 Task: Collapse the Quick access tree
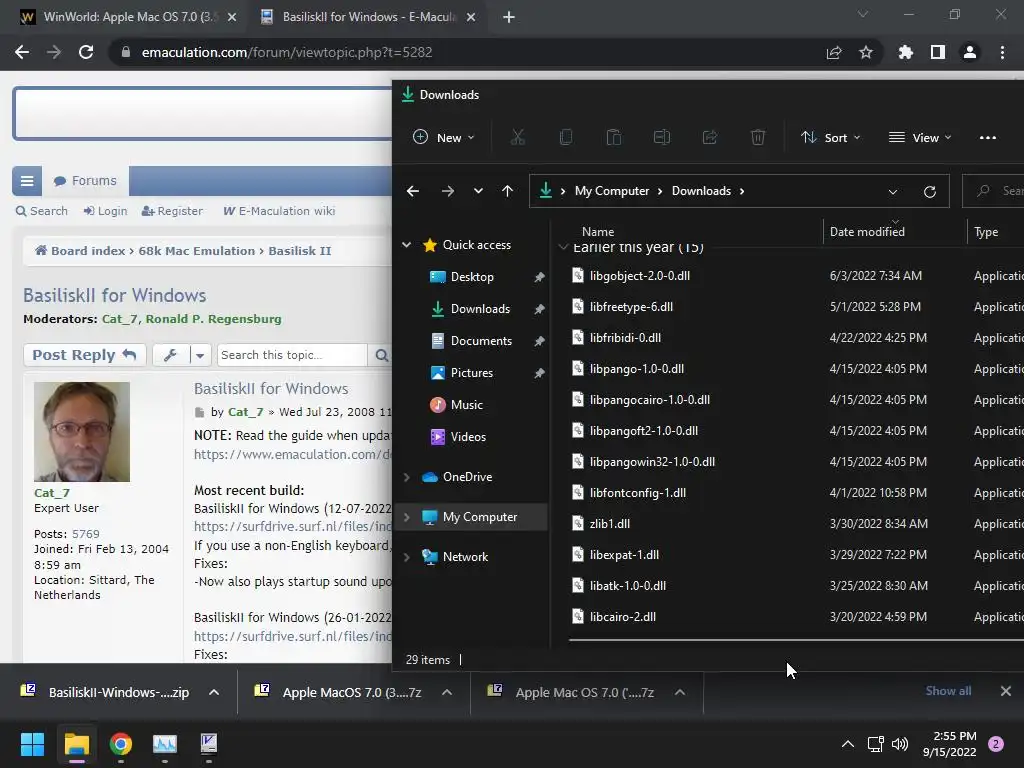click(406, 245)
